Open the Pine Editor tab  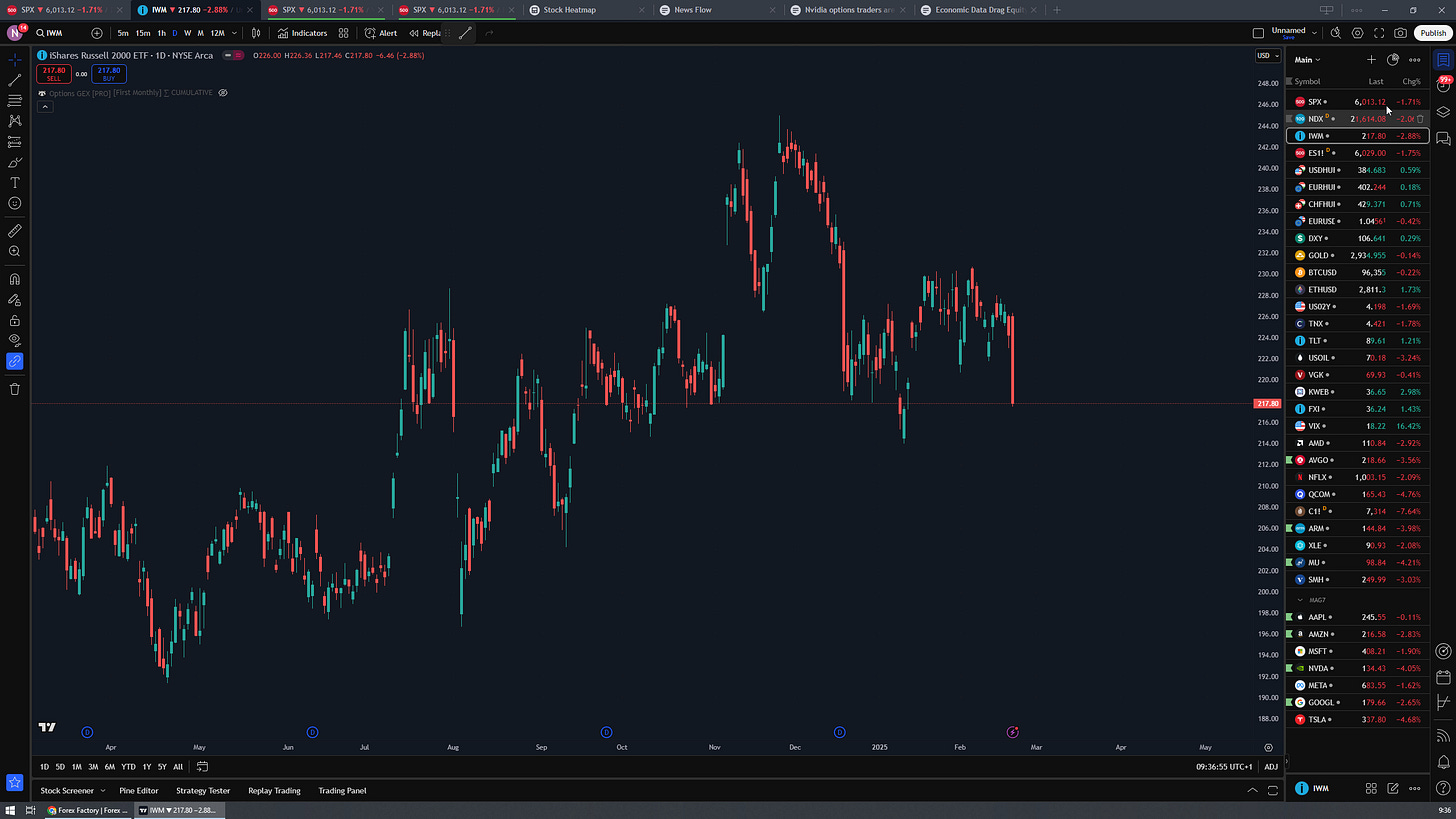point(139,790)
